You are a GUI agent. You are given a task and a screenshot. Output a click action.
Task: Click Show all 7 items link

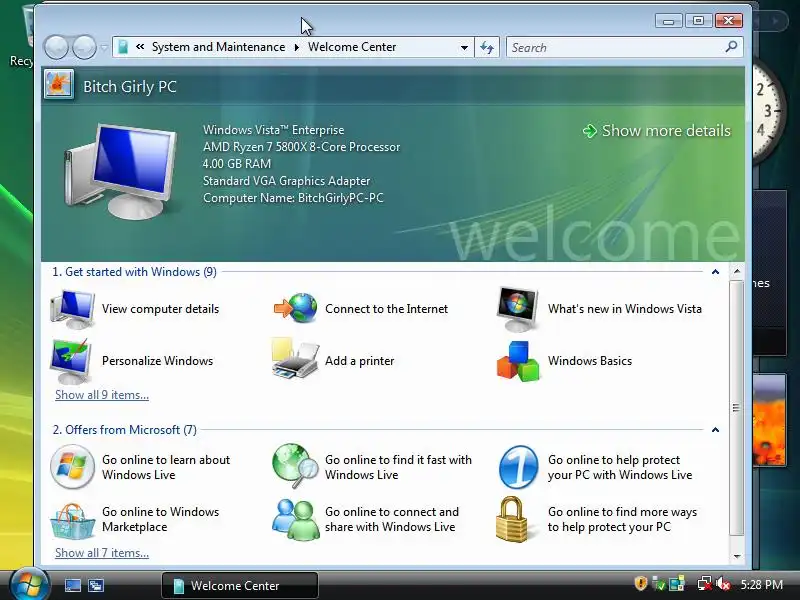[x=102, y=553]
